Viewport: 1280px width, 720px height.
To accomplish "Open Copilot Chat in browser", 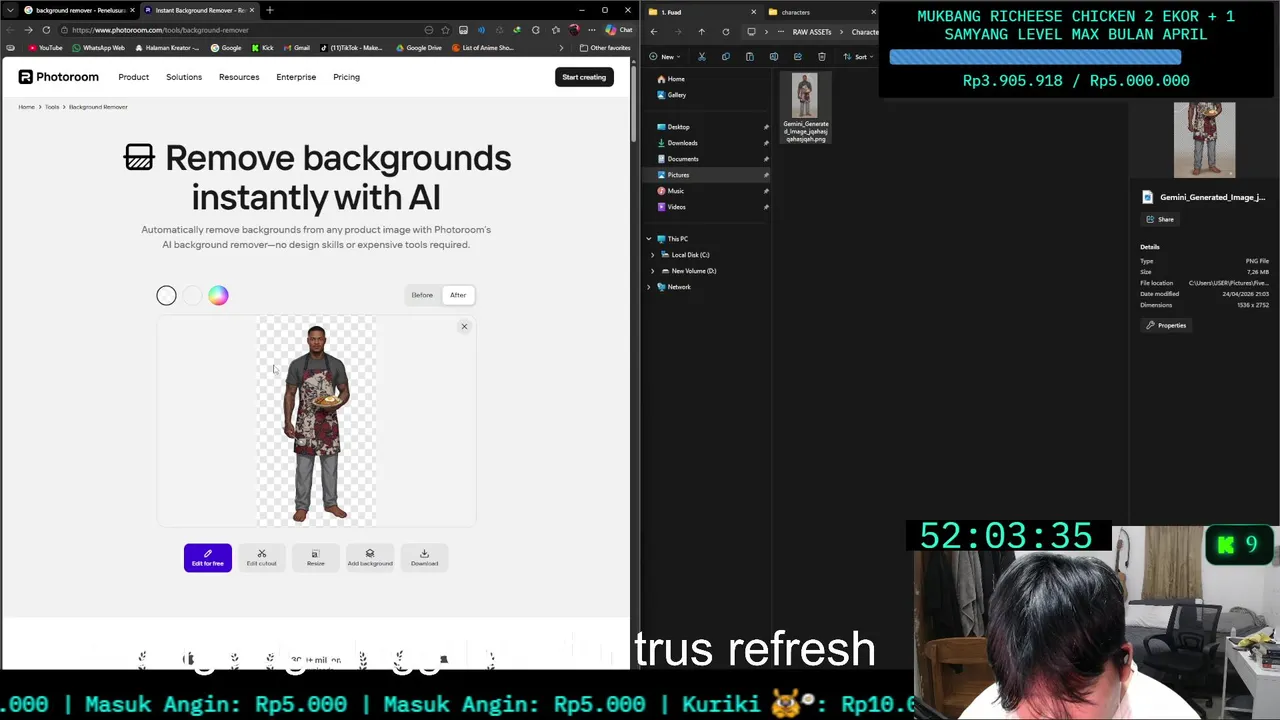I will [619, 30].
